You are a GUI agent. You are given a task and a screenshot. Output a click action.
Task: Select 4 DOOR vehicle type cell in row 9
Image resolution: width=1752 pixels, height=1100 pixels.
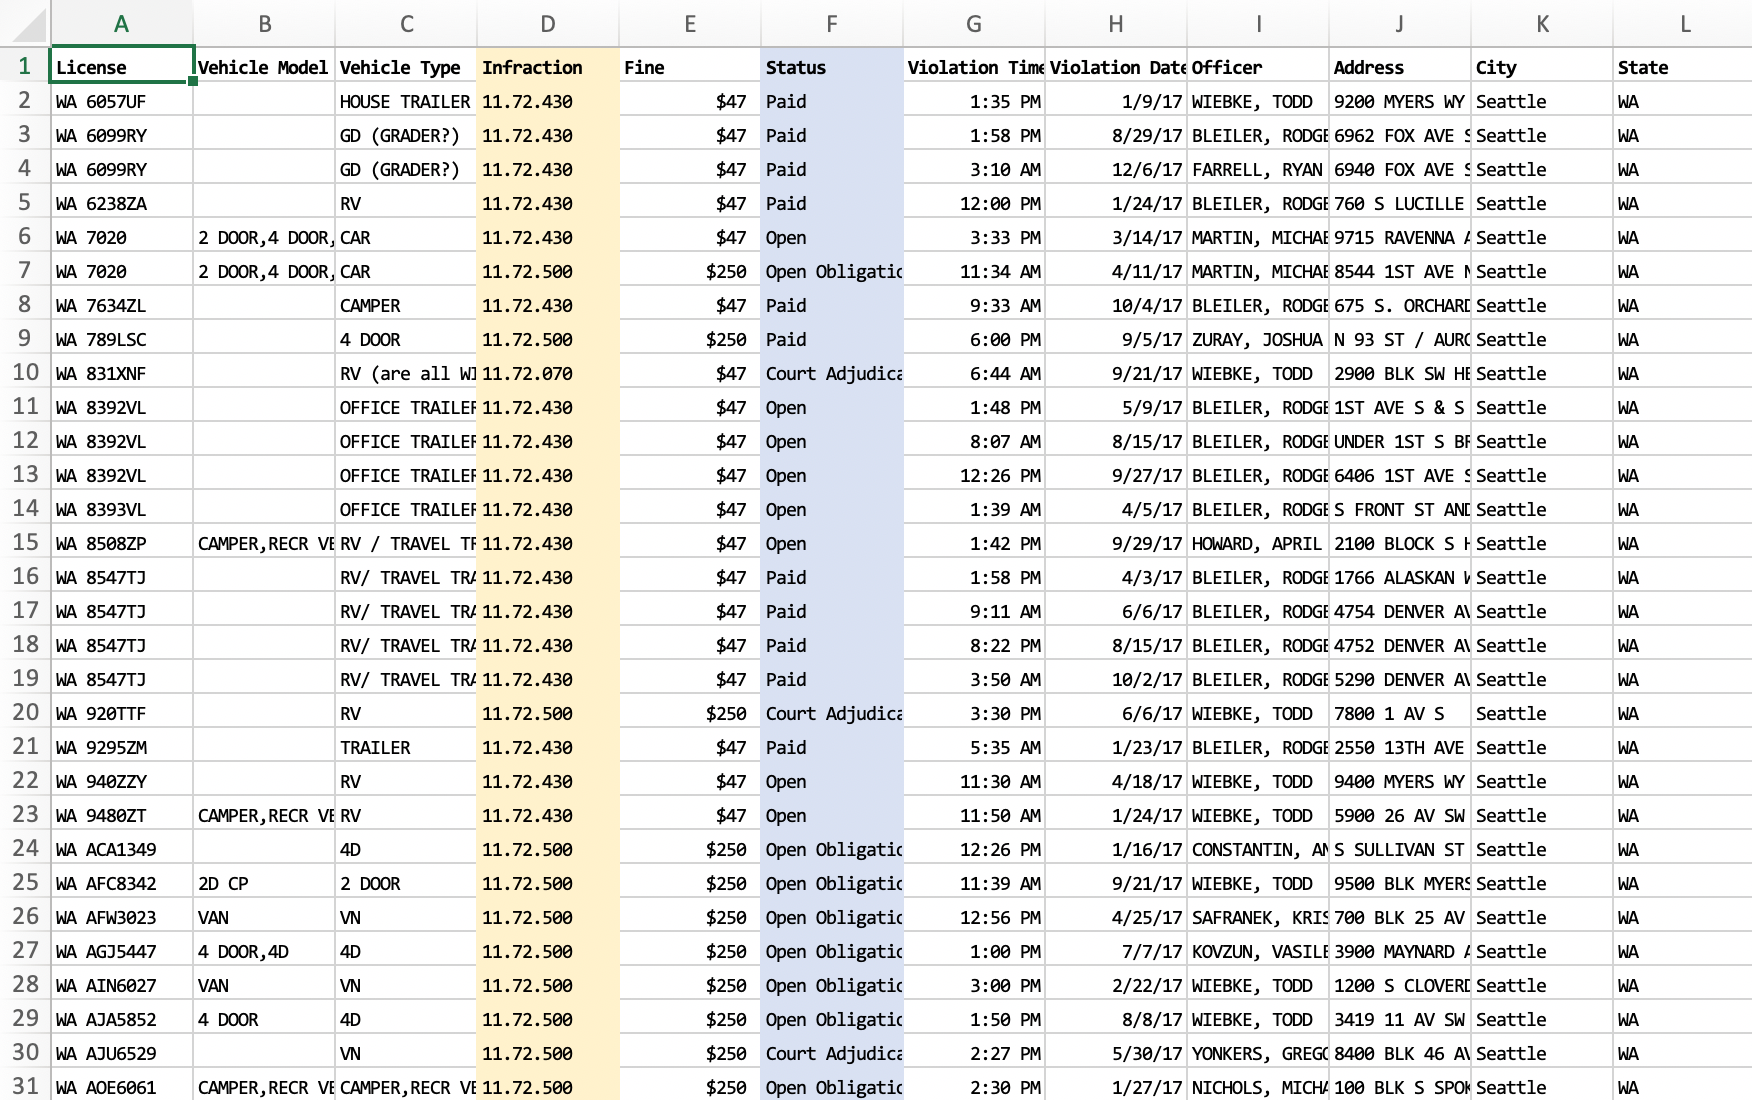point(405,339)
